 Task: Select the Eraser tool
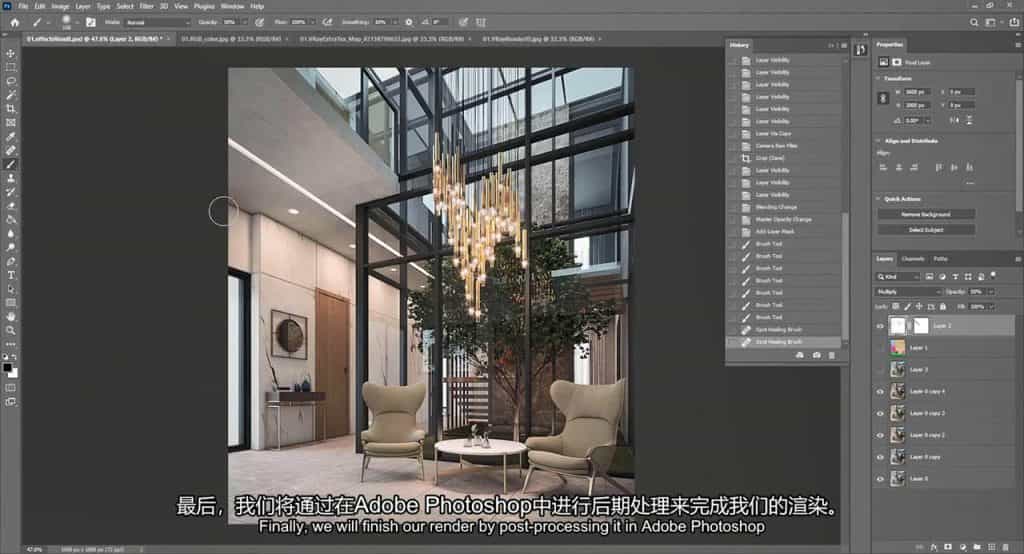coord(10,206)
